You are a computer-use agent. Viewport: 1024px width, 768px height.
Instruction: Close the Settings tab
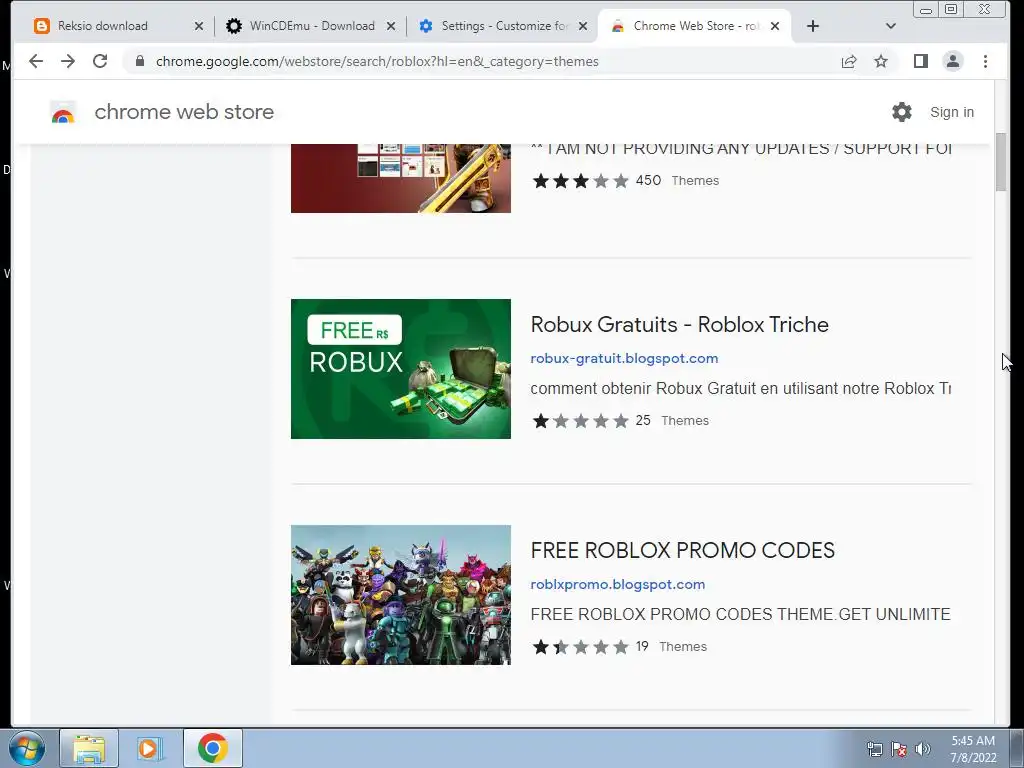pyautogui.click(x=583, y=26)
